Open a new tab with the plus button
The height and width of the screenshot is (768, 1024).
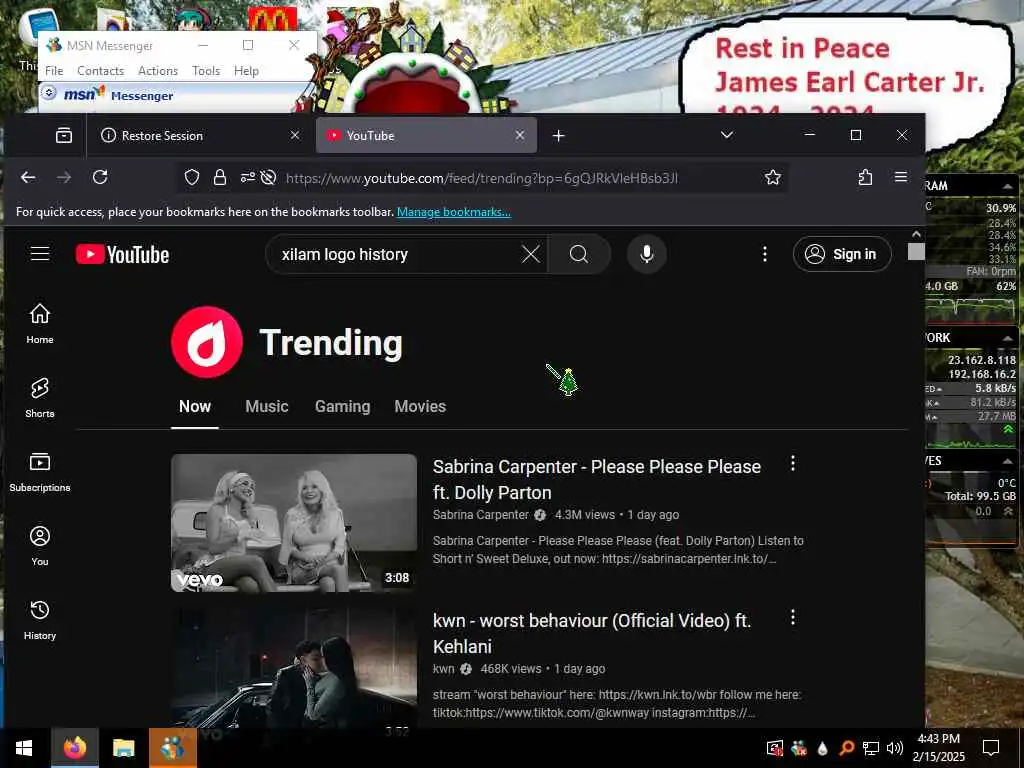coord(558,136)
